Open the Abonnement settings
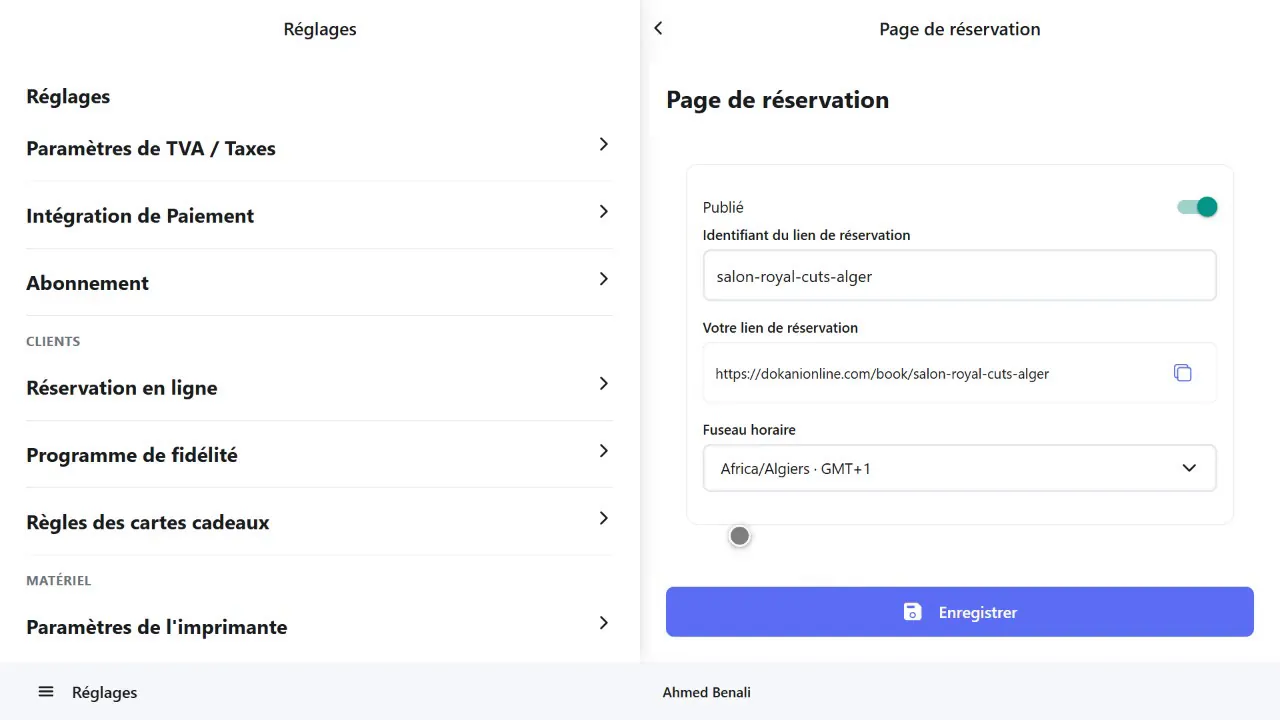Viewport: 1280px width, 720px height. pyautogui.click(x=319, y=282)
